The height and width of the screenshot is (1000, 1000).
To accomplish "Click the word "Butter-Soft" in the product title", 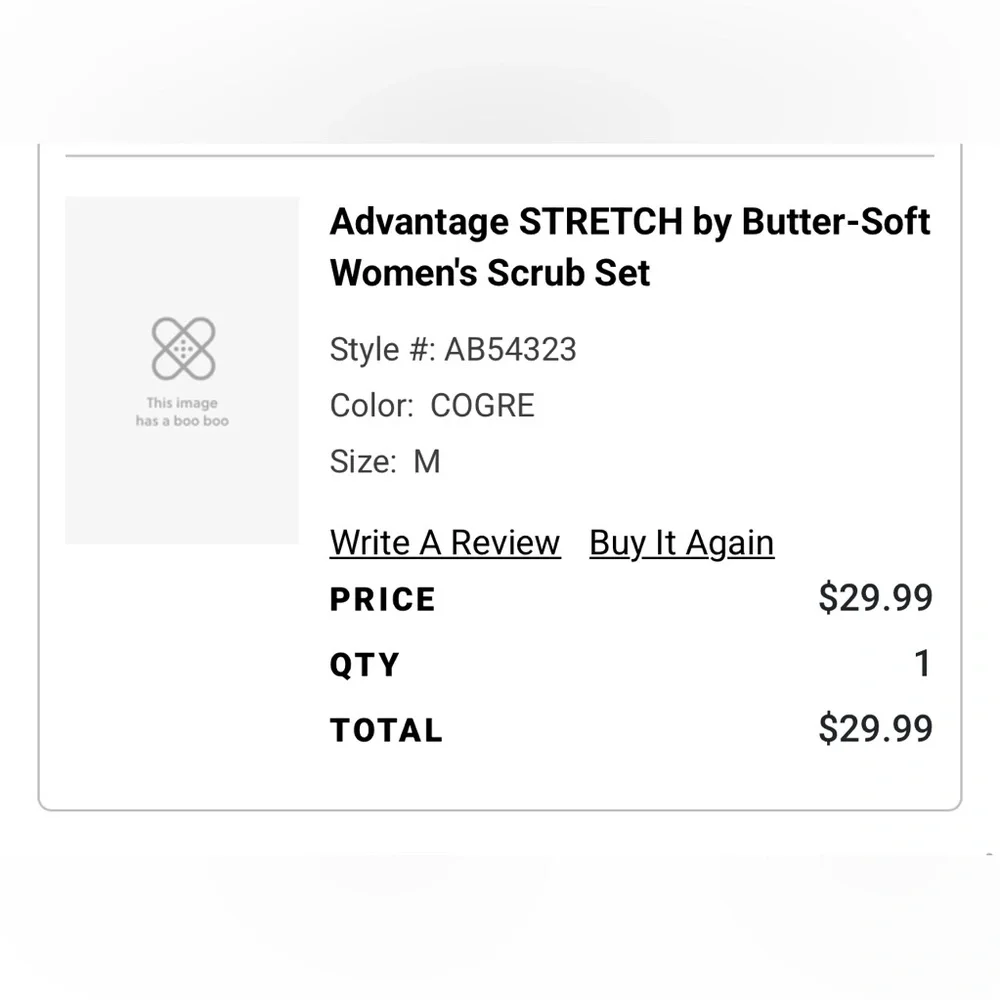I will pos(836,221).
